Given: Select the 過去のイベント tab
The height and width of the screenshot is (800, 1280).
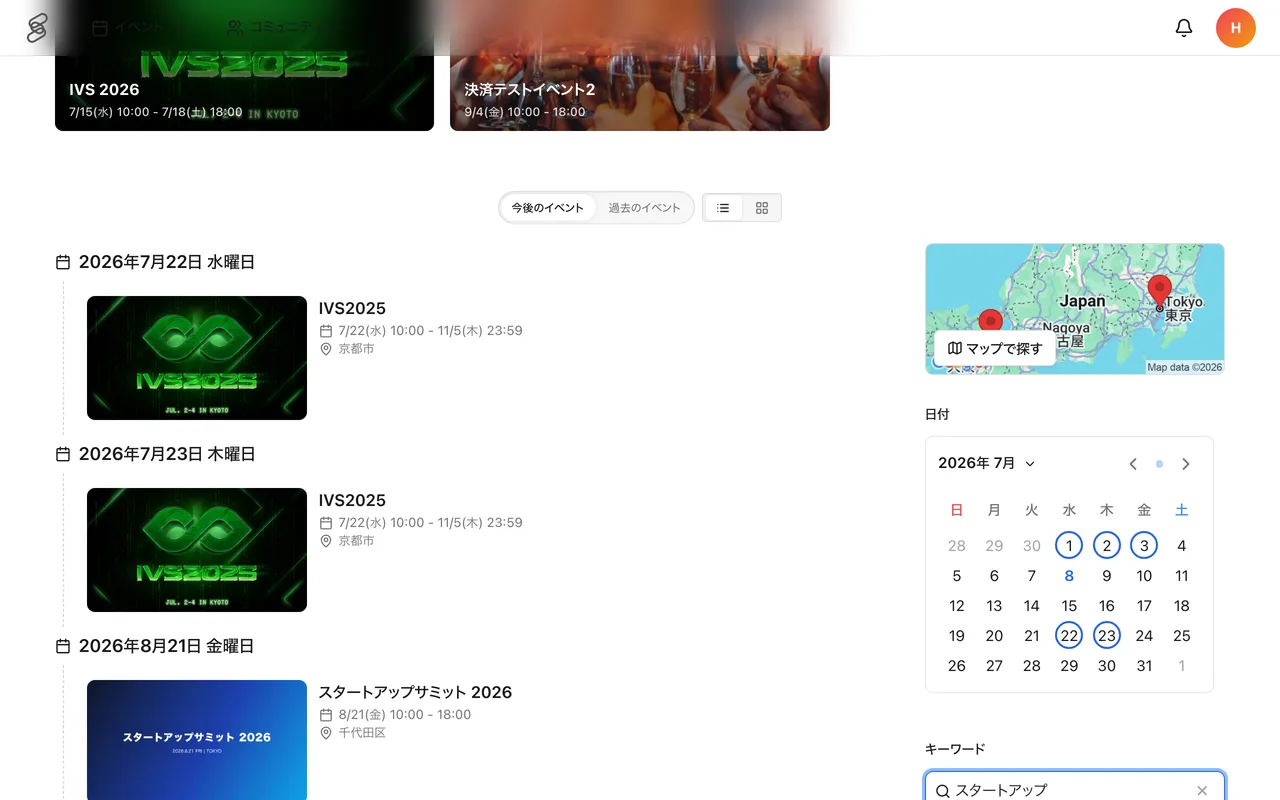Looking at the screenshot, I should pyautogui.click(x=645, y=208).
